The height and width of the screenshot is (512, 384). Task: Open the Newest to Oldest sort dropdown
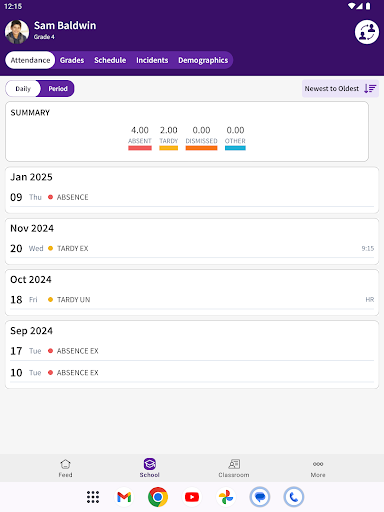click(340, 89)
